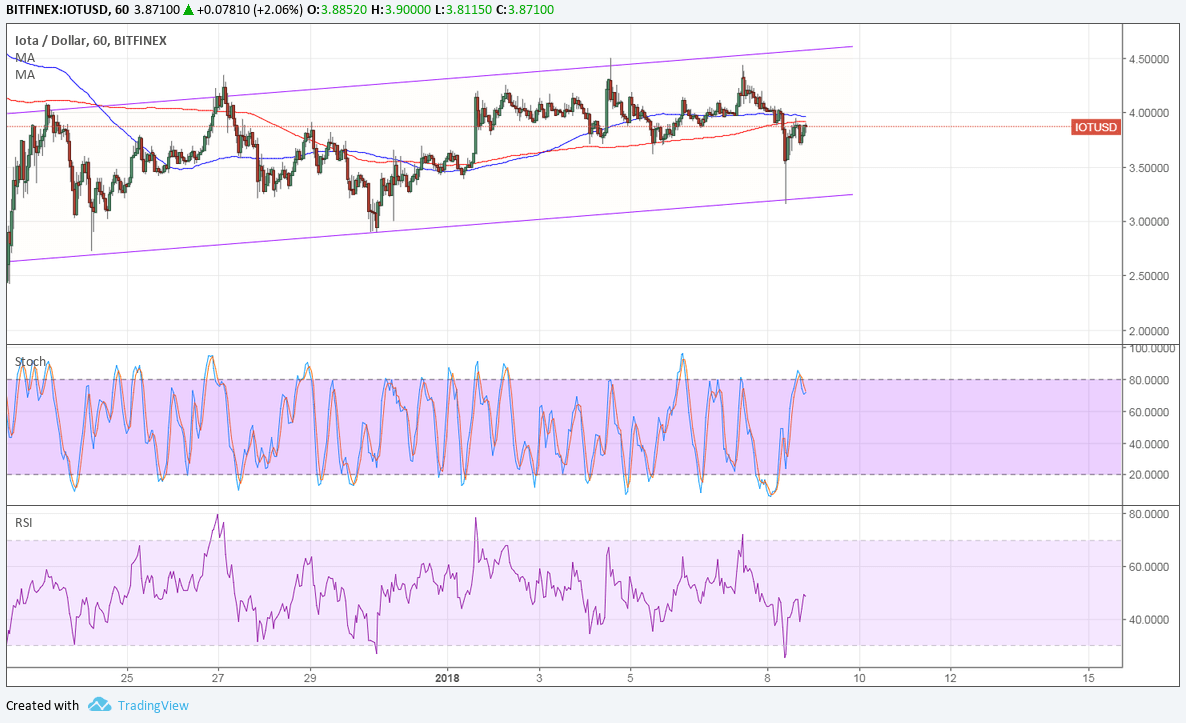Viewport: 1186px width, 723px height.
Task: Click the date label 12 on time axis
Action: [x=950, y=678]
